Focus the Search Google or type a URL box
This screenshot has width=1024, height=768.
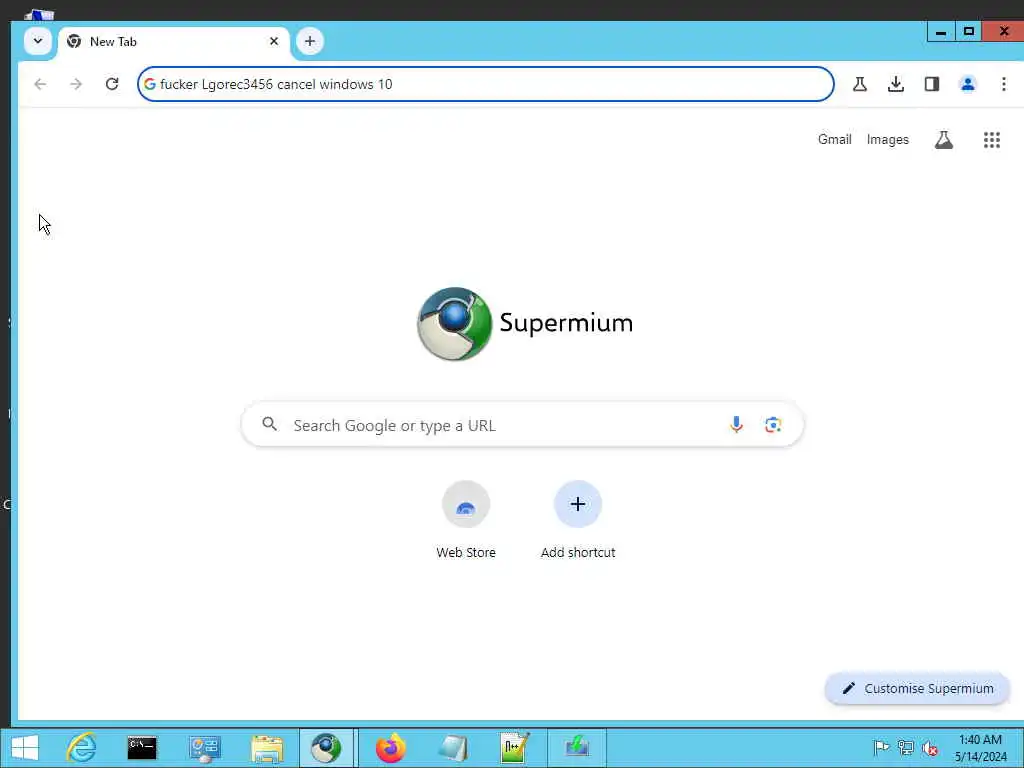point(522,425)
